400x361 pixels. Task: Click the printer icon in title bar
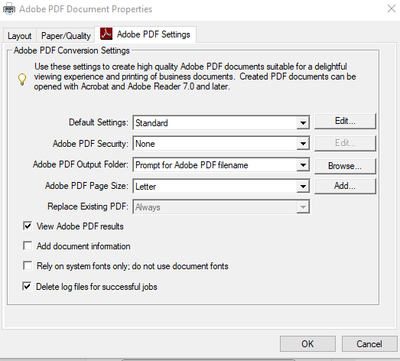tap(9, 9)
